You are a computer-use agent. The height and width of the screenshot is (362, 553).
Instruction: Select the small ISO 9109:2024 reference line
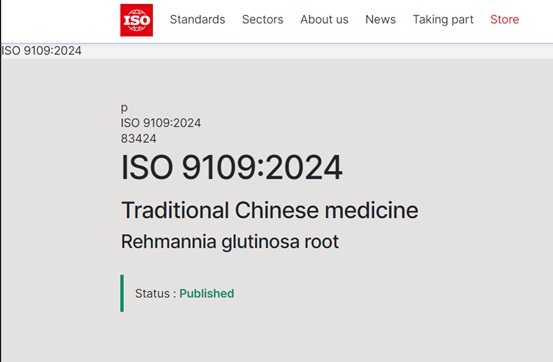tap(161, 123)
